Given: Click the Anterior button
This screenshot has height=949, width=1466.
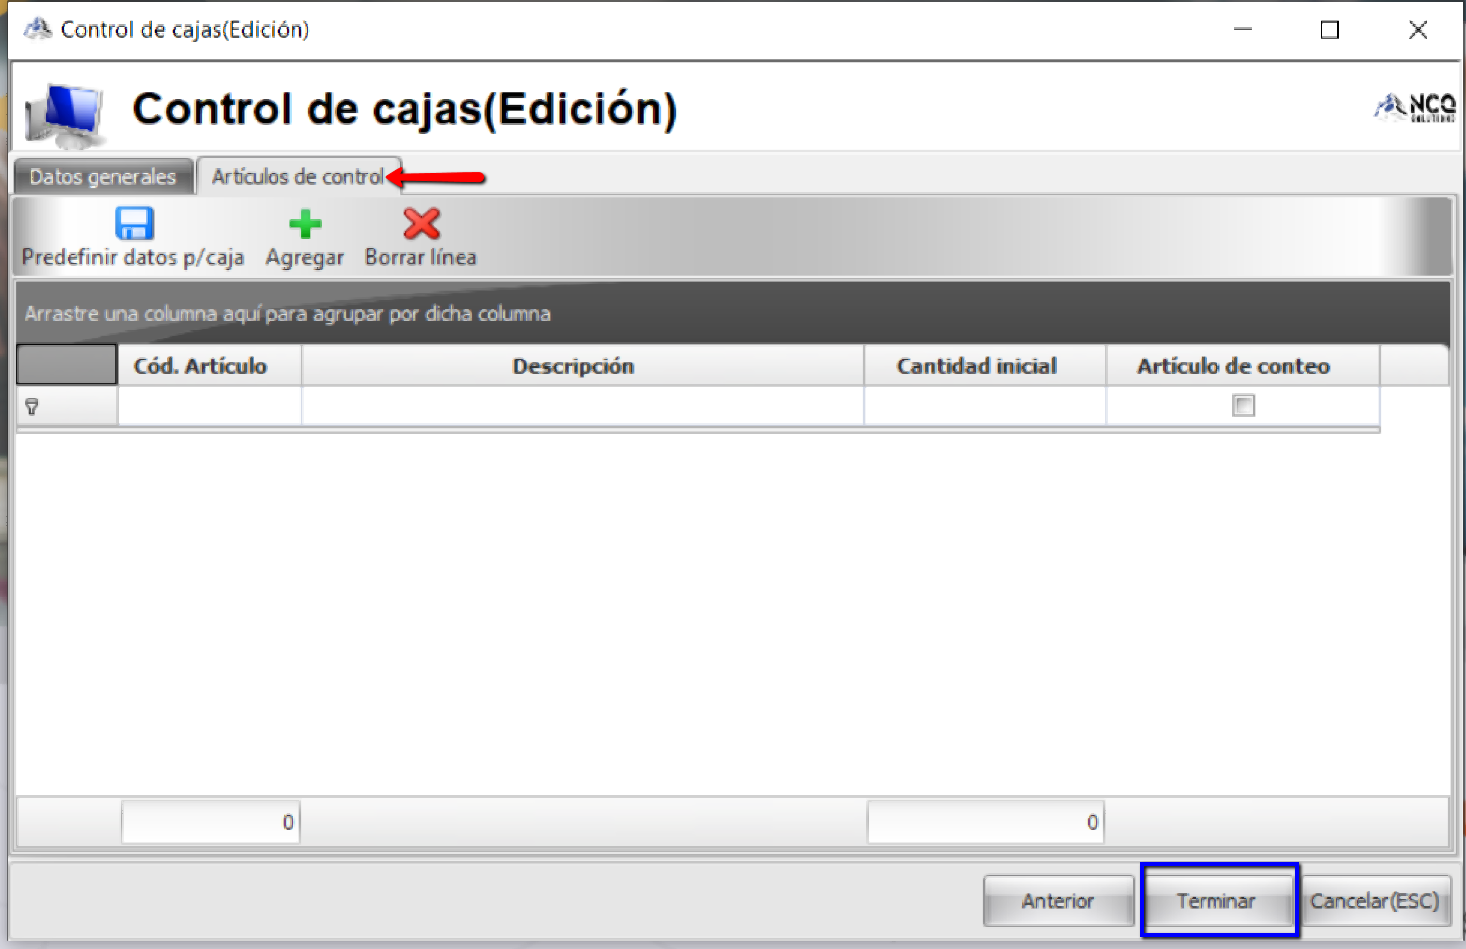Looking at the screenshot, I should 1058,900.
